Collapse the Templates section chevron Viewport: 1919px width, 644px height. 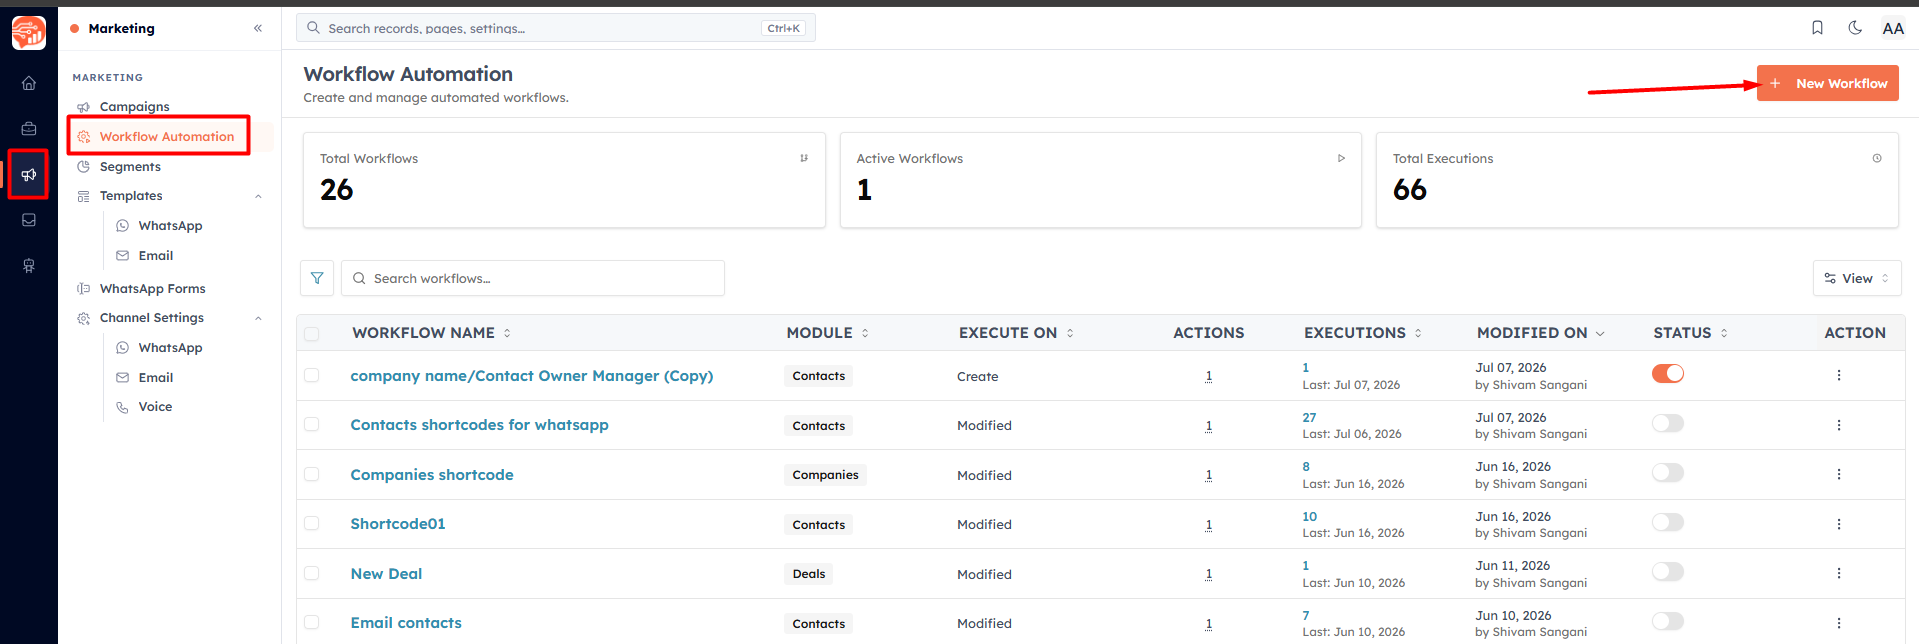[258, 196]
